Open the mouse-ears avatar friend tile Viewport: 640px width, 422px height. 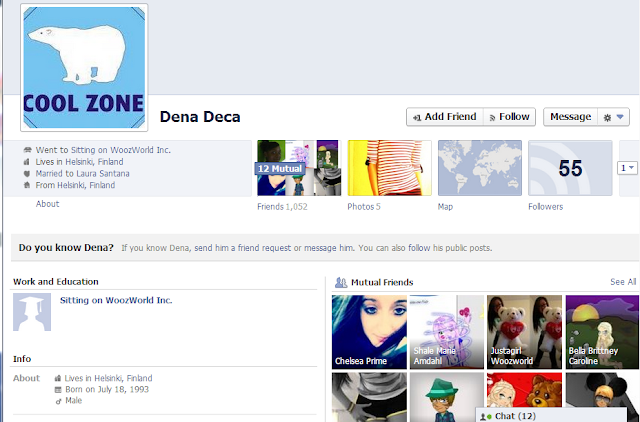pyautogui.click(x=602, y=390)
